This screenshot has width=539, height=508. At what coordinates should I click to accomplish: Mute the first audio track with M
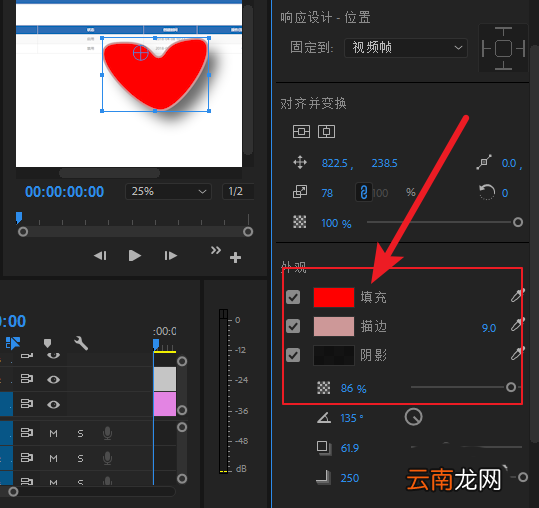point(53,433)
